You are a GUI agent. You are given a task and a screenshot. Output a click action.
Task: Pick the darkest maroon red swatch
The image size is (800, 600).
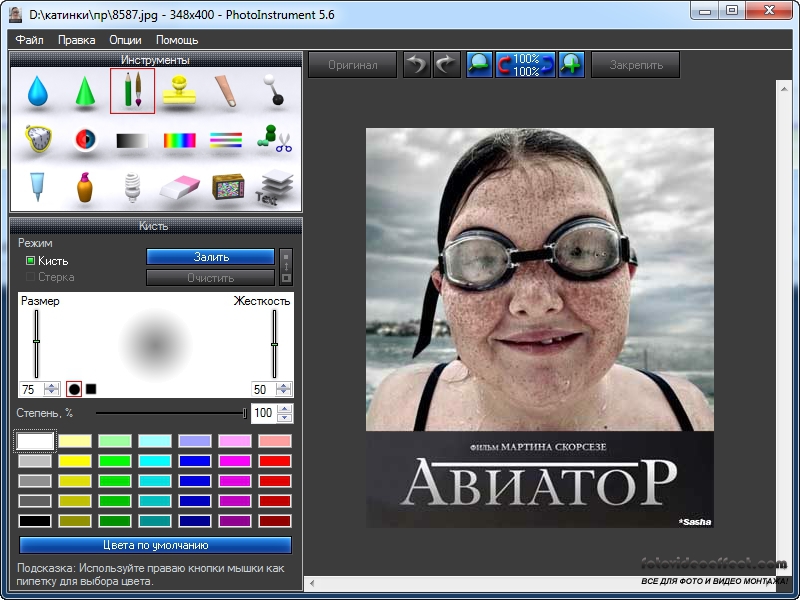(275, 521)
